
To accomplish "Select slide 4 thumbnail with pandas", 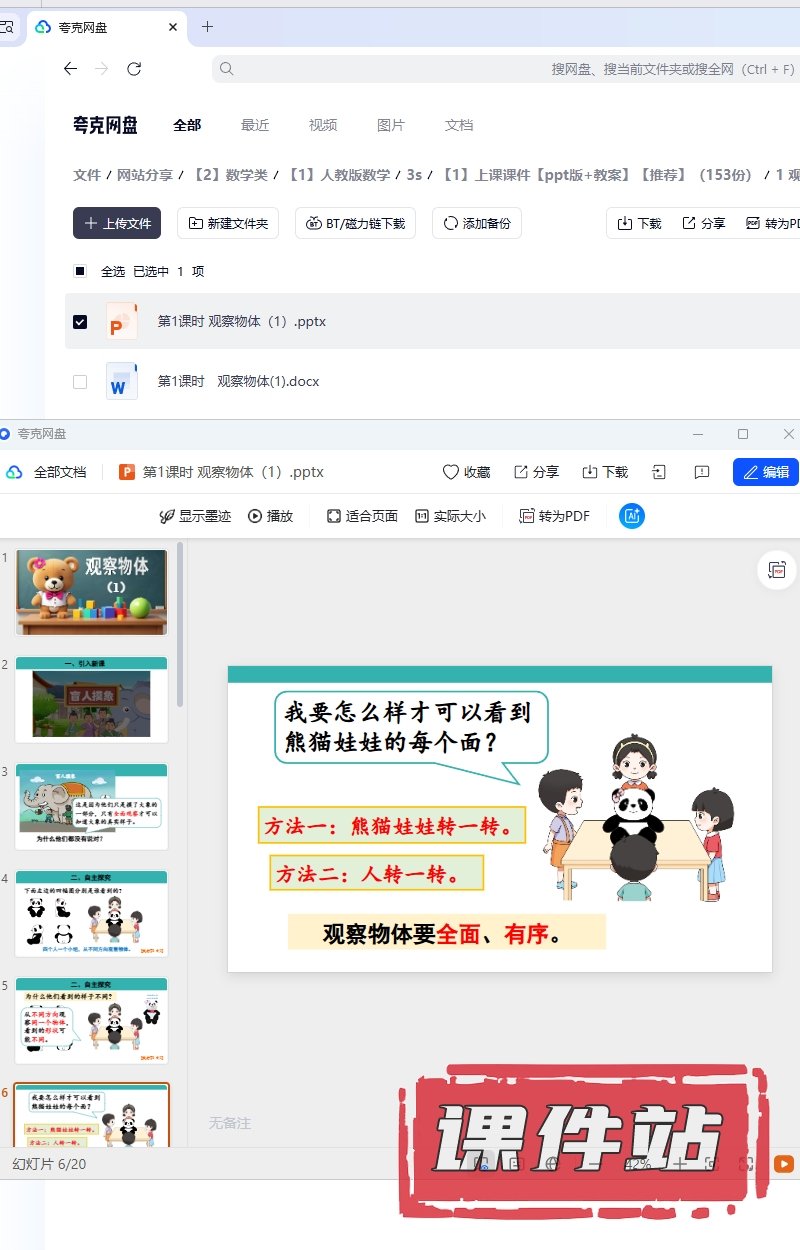I will pyautogui.click(x=92, y=913).
